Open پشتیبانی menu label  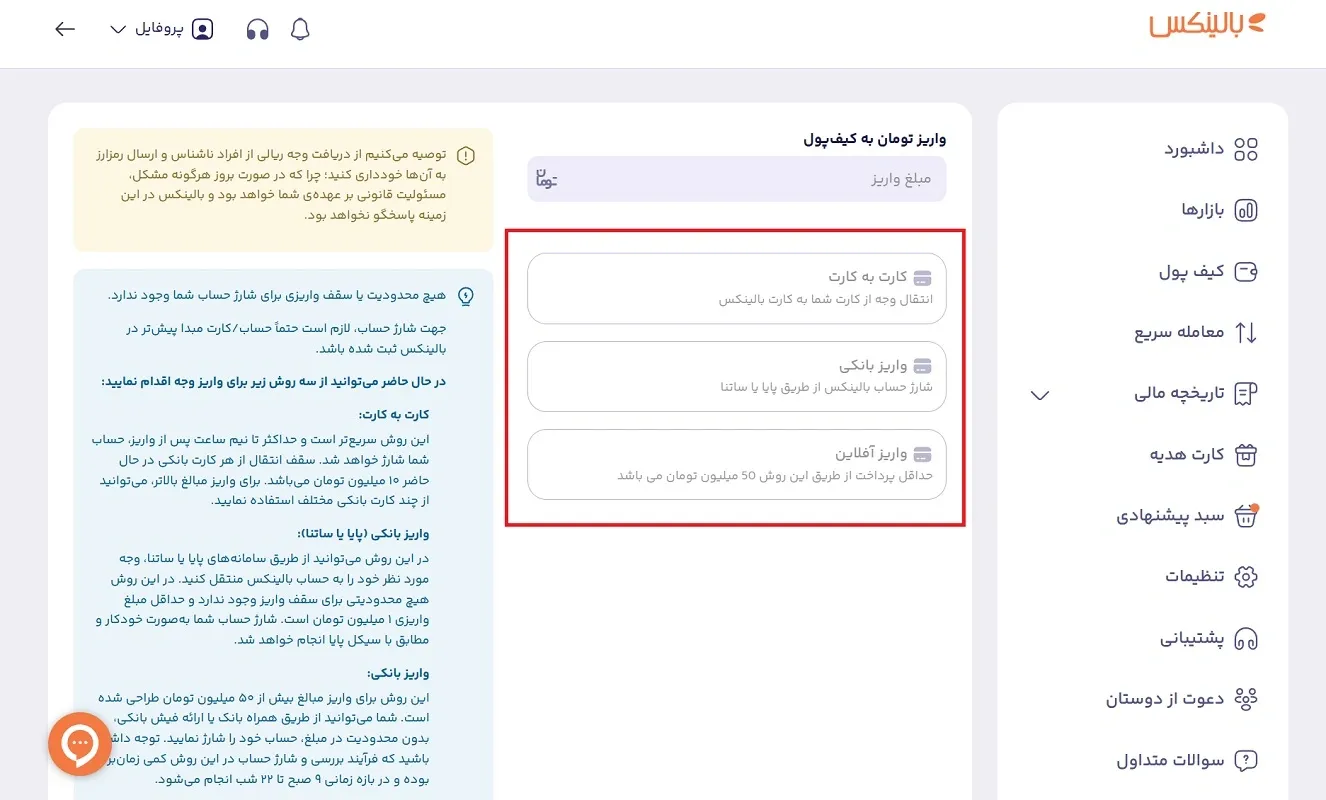click(1192, 638)
